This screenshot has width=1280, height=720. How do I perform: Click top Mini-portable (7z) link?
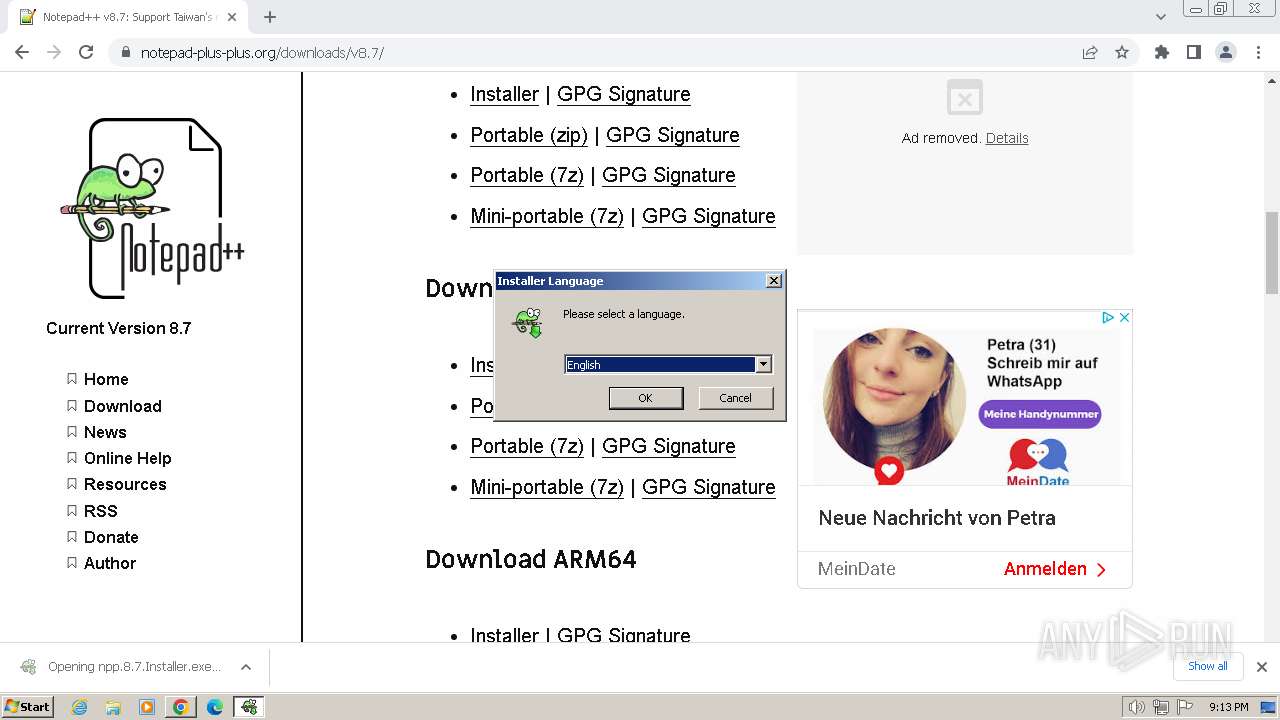click(x=547, y=216)
